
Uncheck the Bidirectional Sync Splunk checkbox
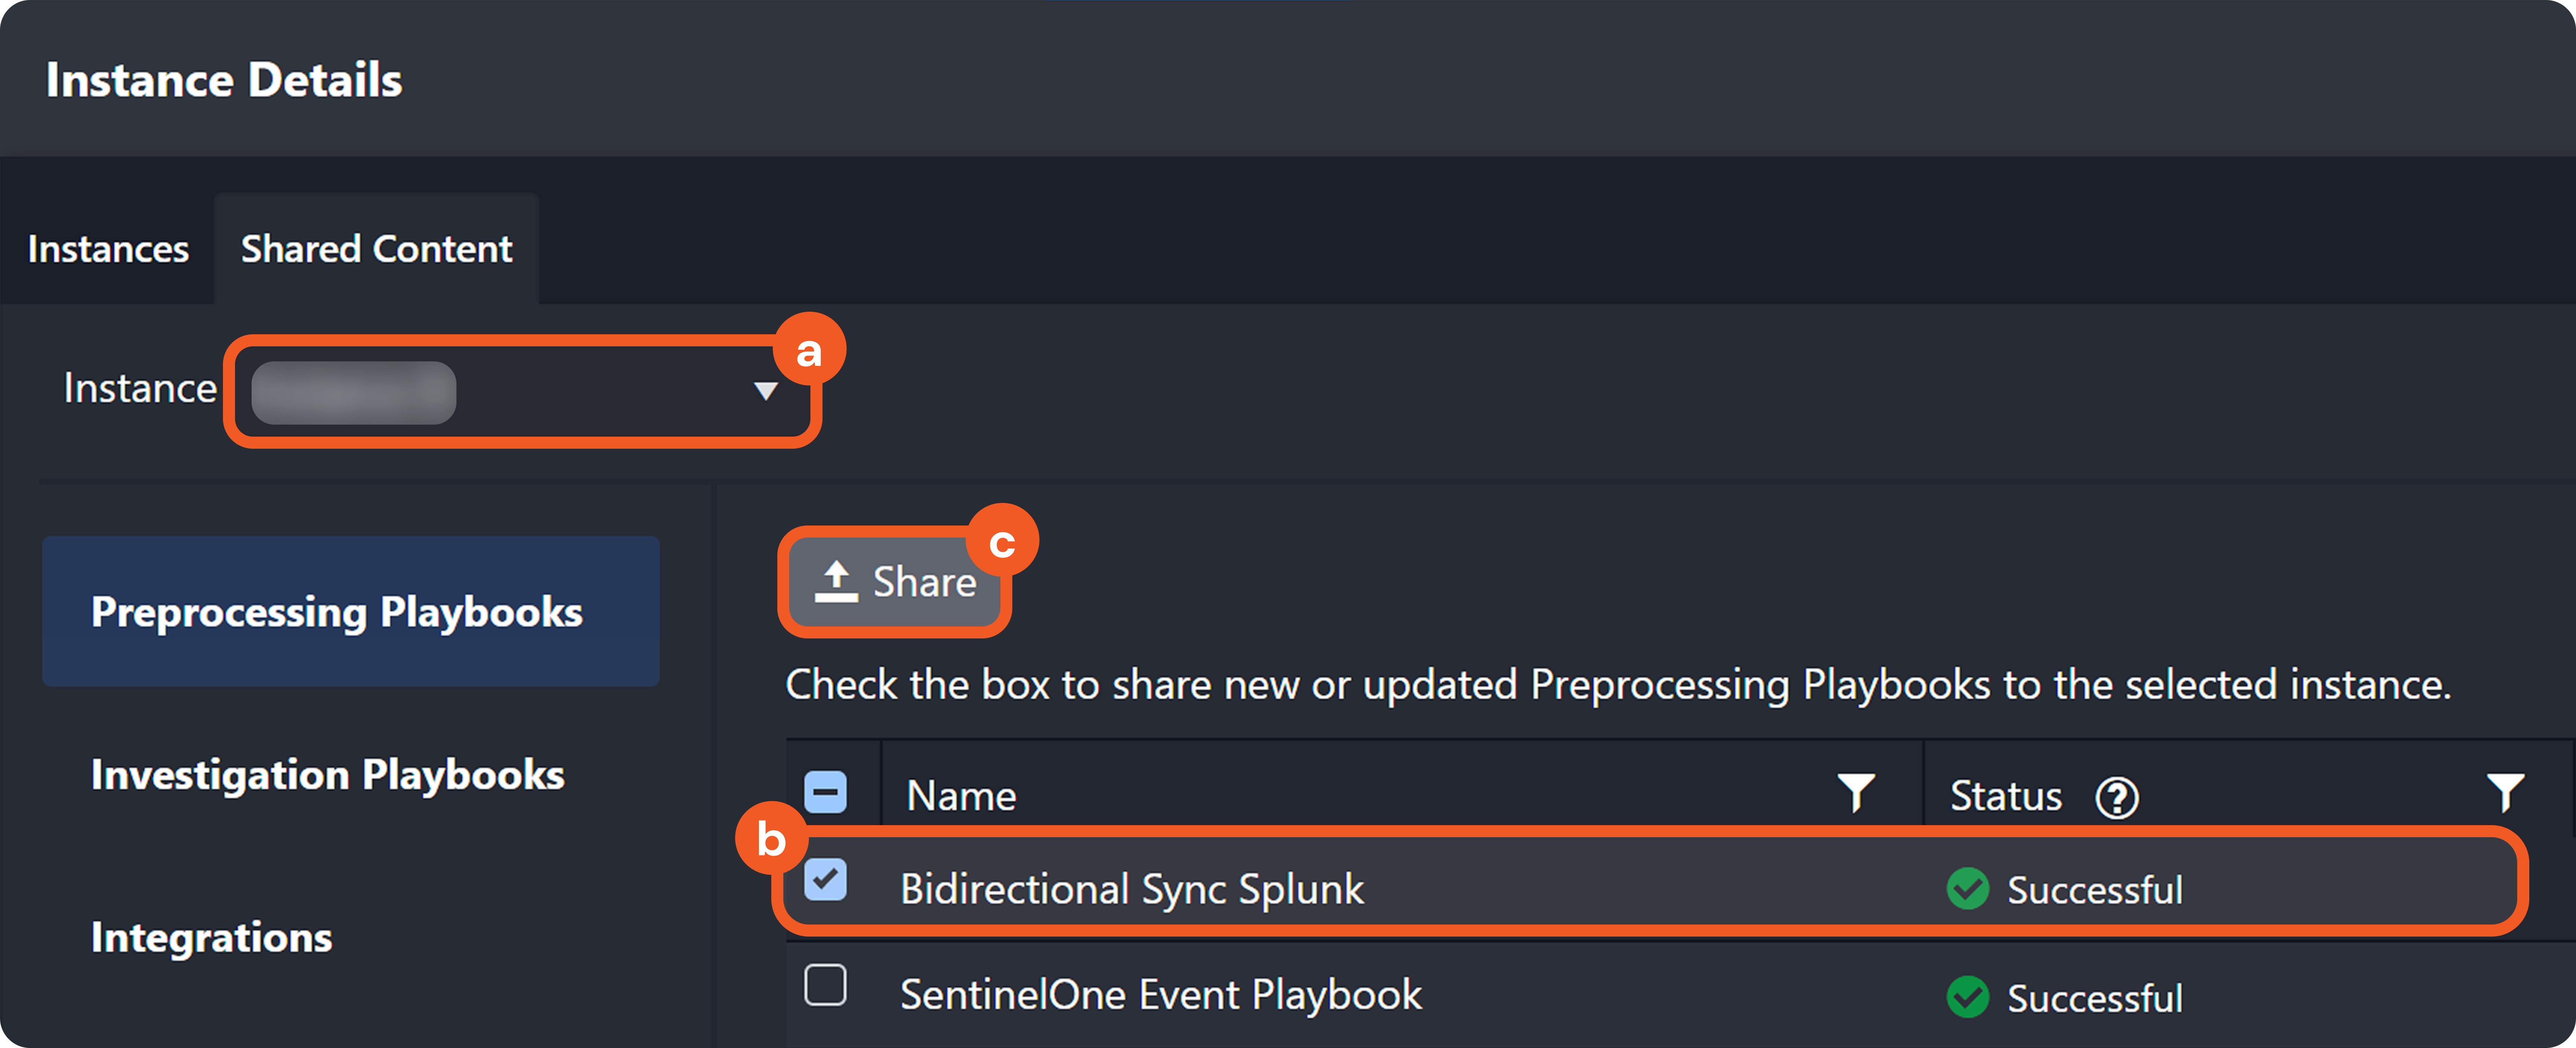pos(826,880)
